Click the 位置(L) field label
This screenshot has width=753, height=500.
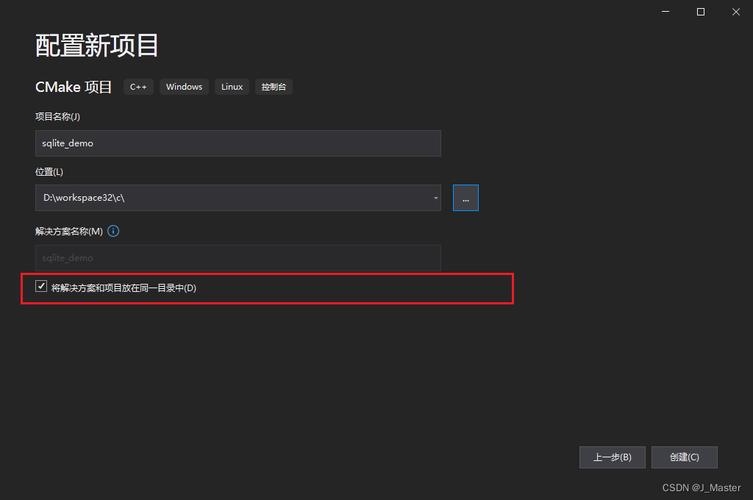point(49,172)
